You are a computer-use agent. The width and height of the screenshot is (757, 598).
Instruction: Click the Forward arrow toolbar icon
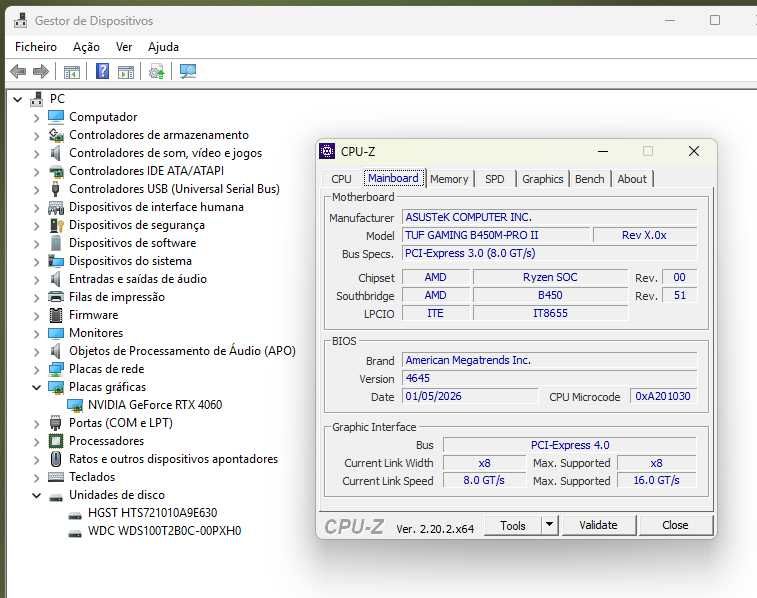click(41, 72)
